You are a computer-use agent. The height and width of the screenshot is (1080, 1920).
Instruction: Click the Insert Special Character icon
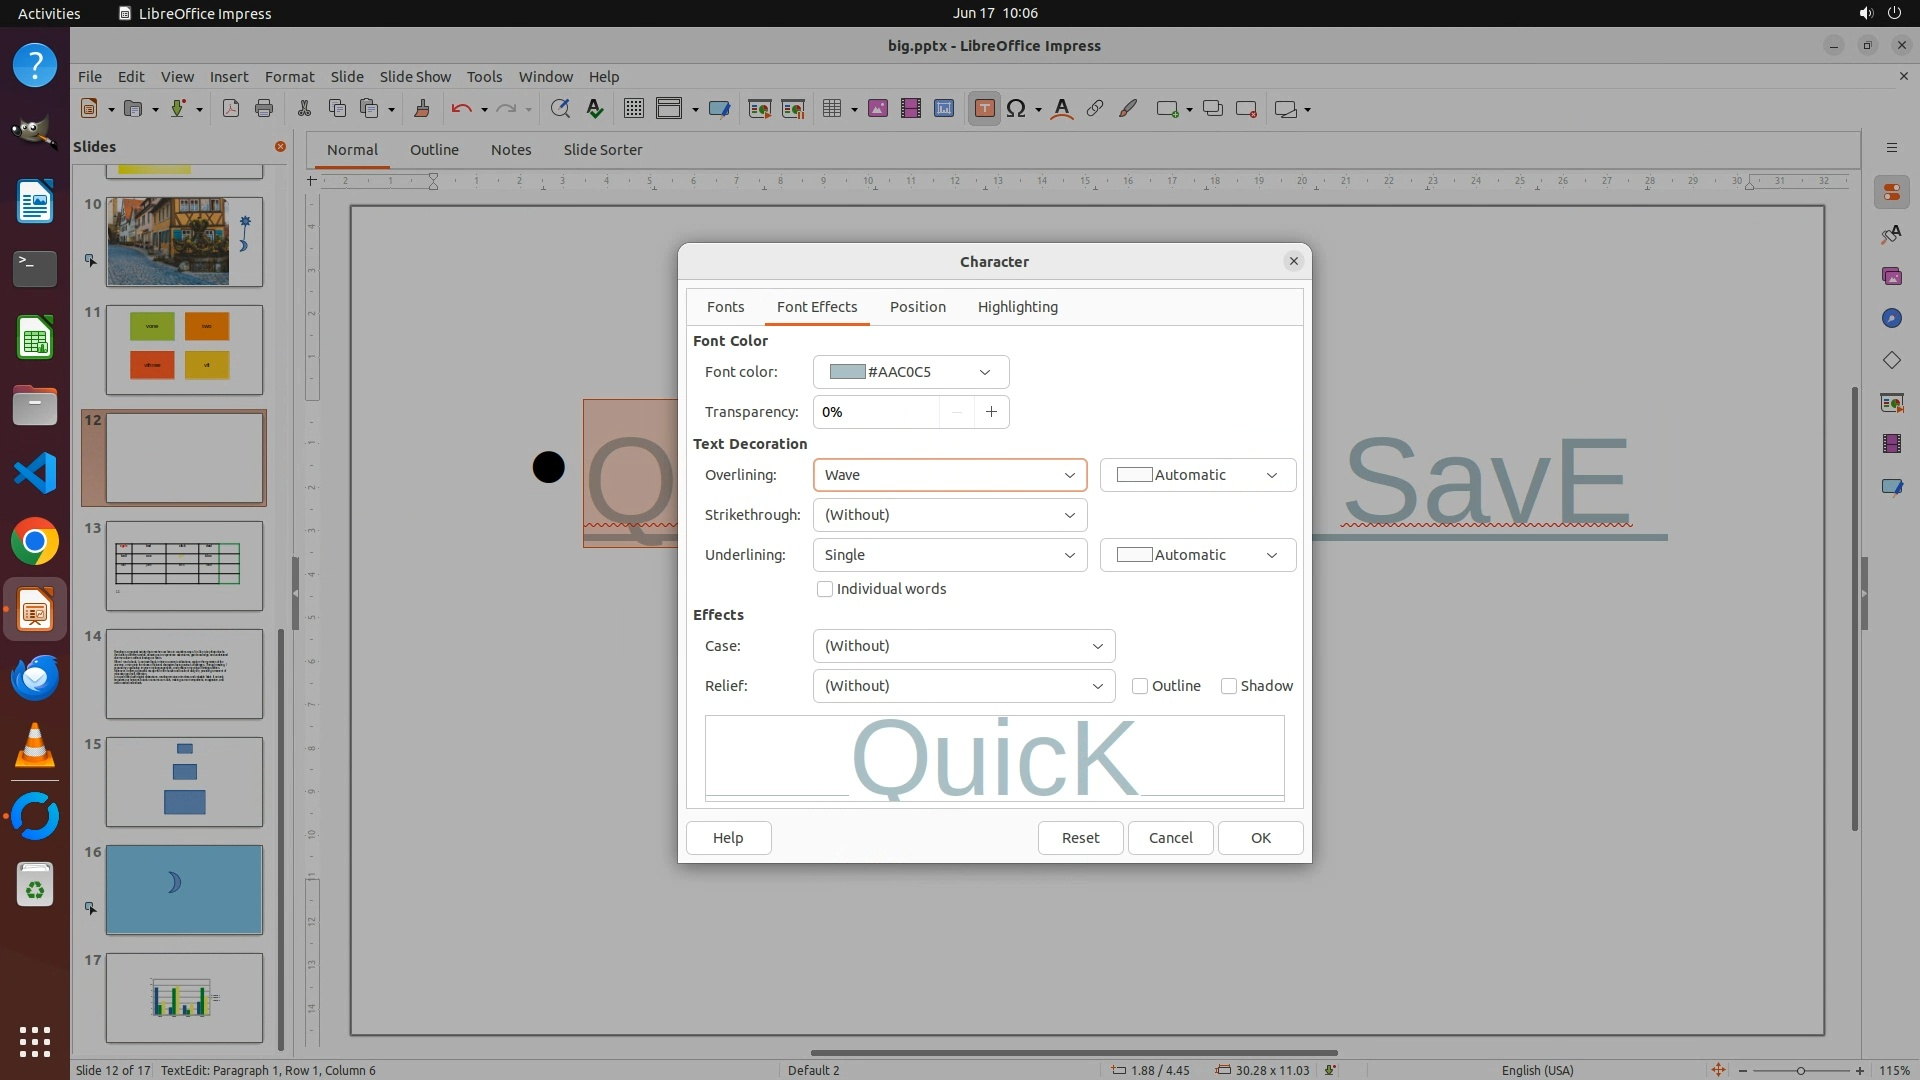pos(1017,109)
